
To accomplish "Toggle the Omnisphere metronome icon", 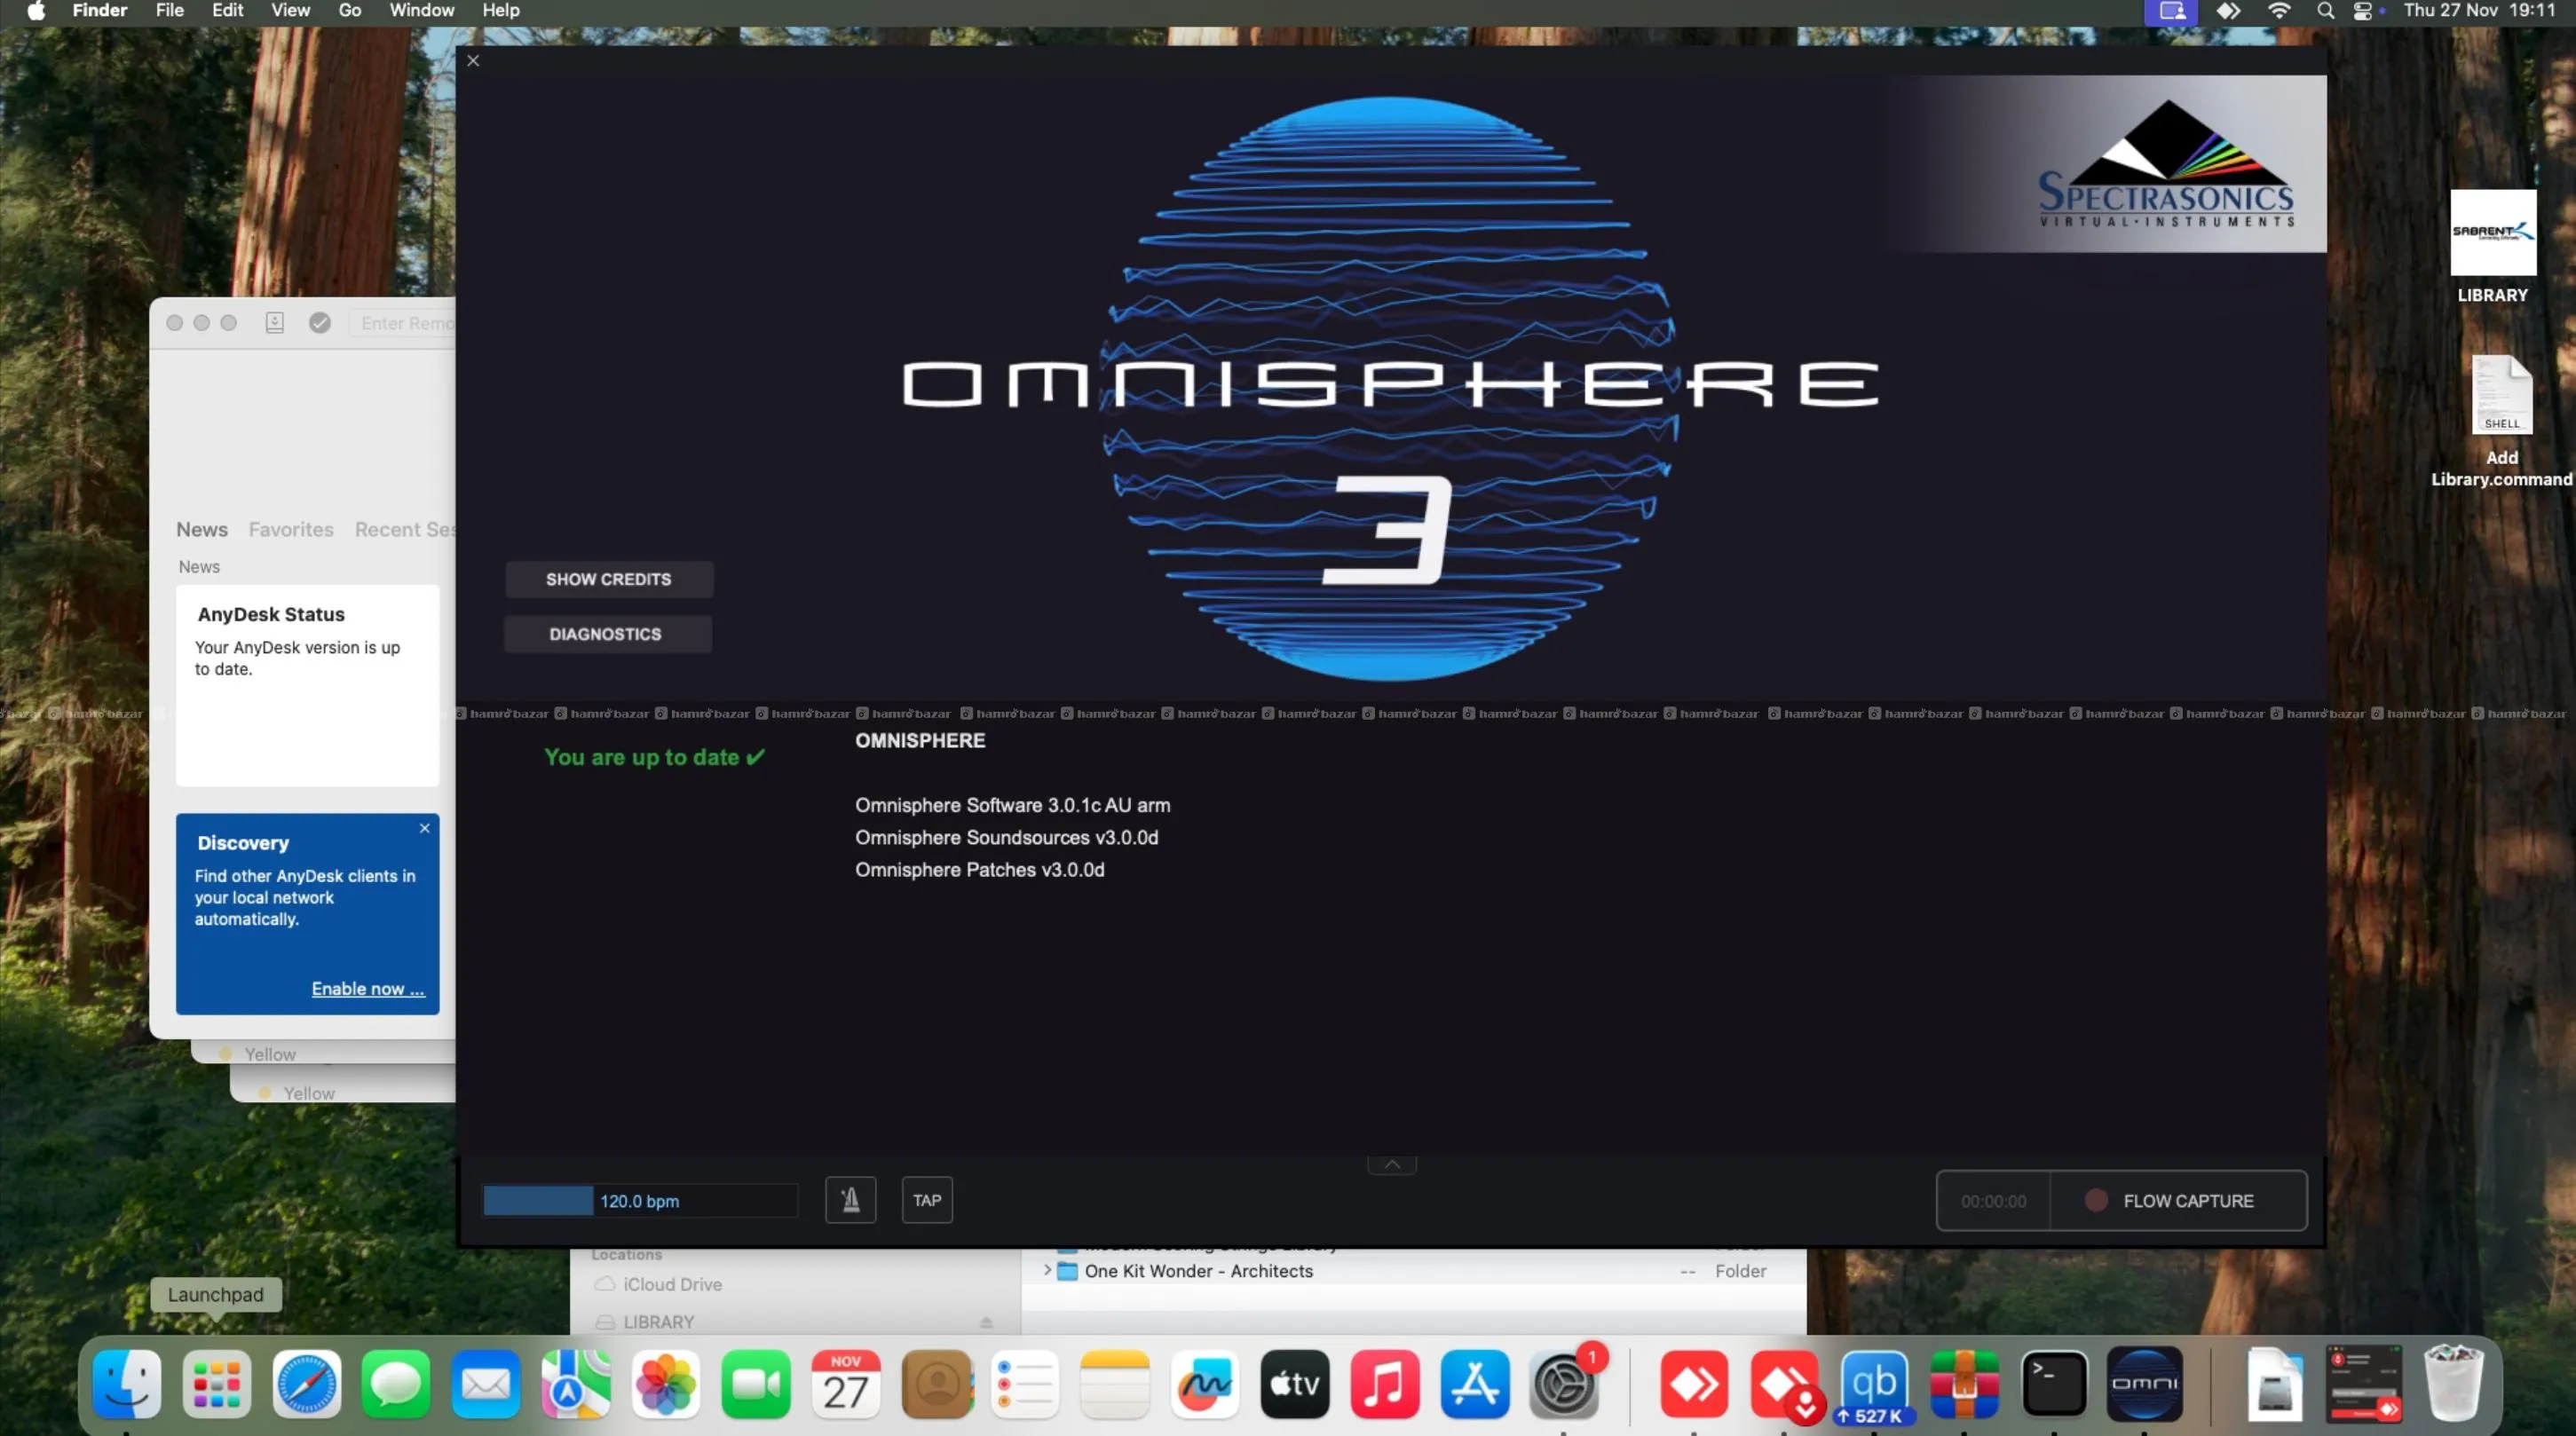I will (x=850, y=1200).
